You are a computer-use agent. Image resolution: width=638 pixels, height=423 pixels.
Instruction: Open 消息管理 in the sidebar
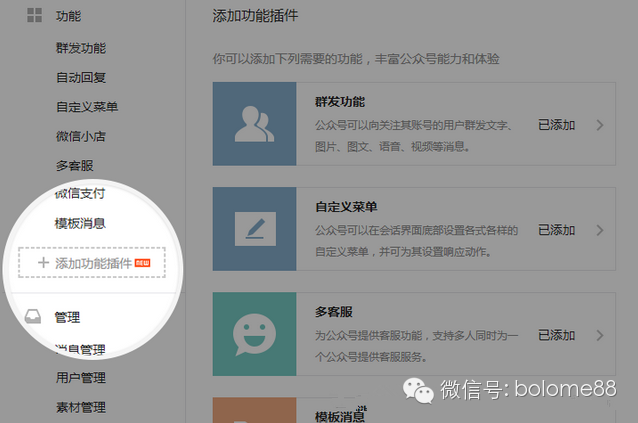pyautogui.click(x=80, y=349)
